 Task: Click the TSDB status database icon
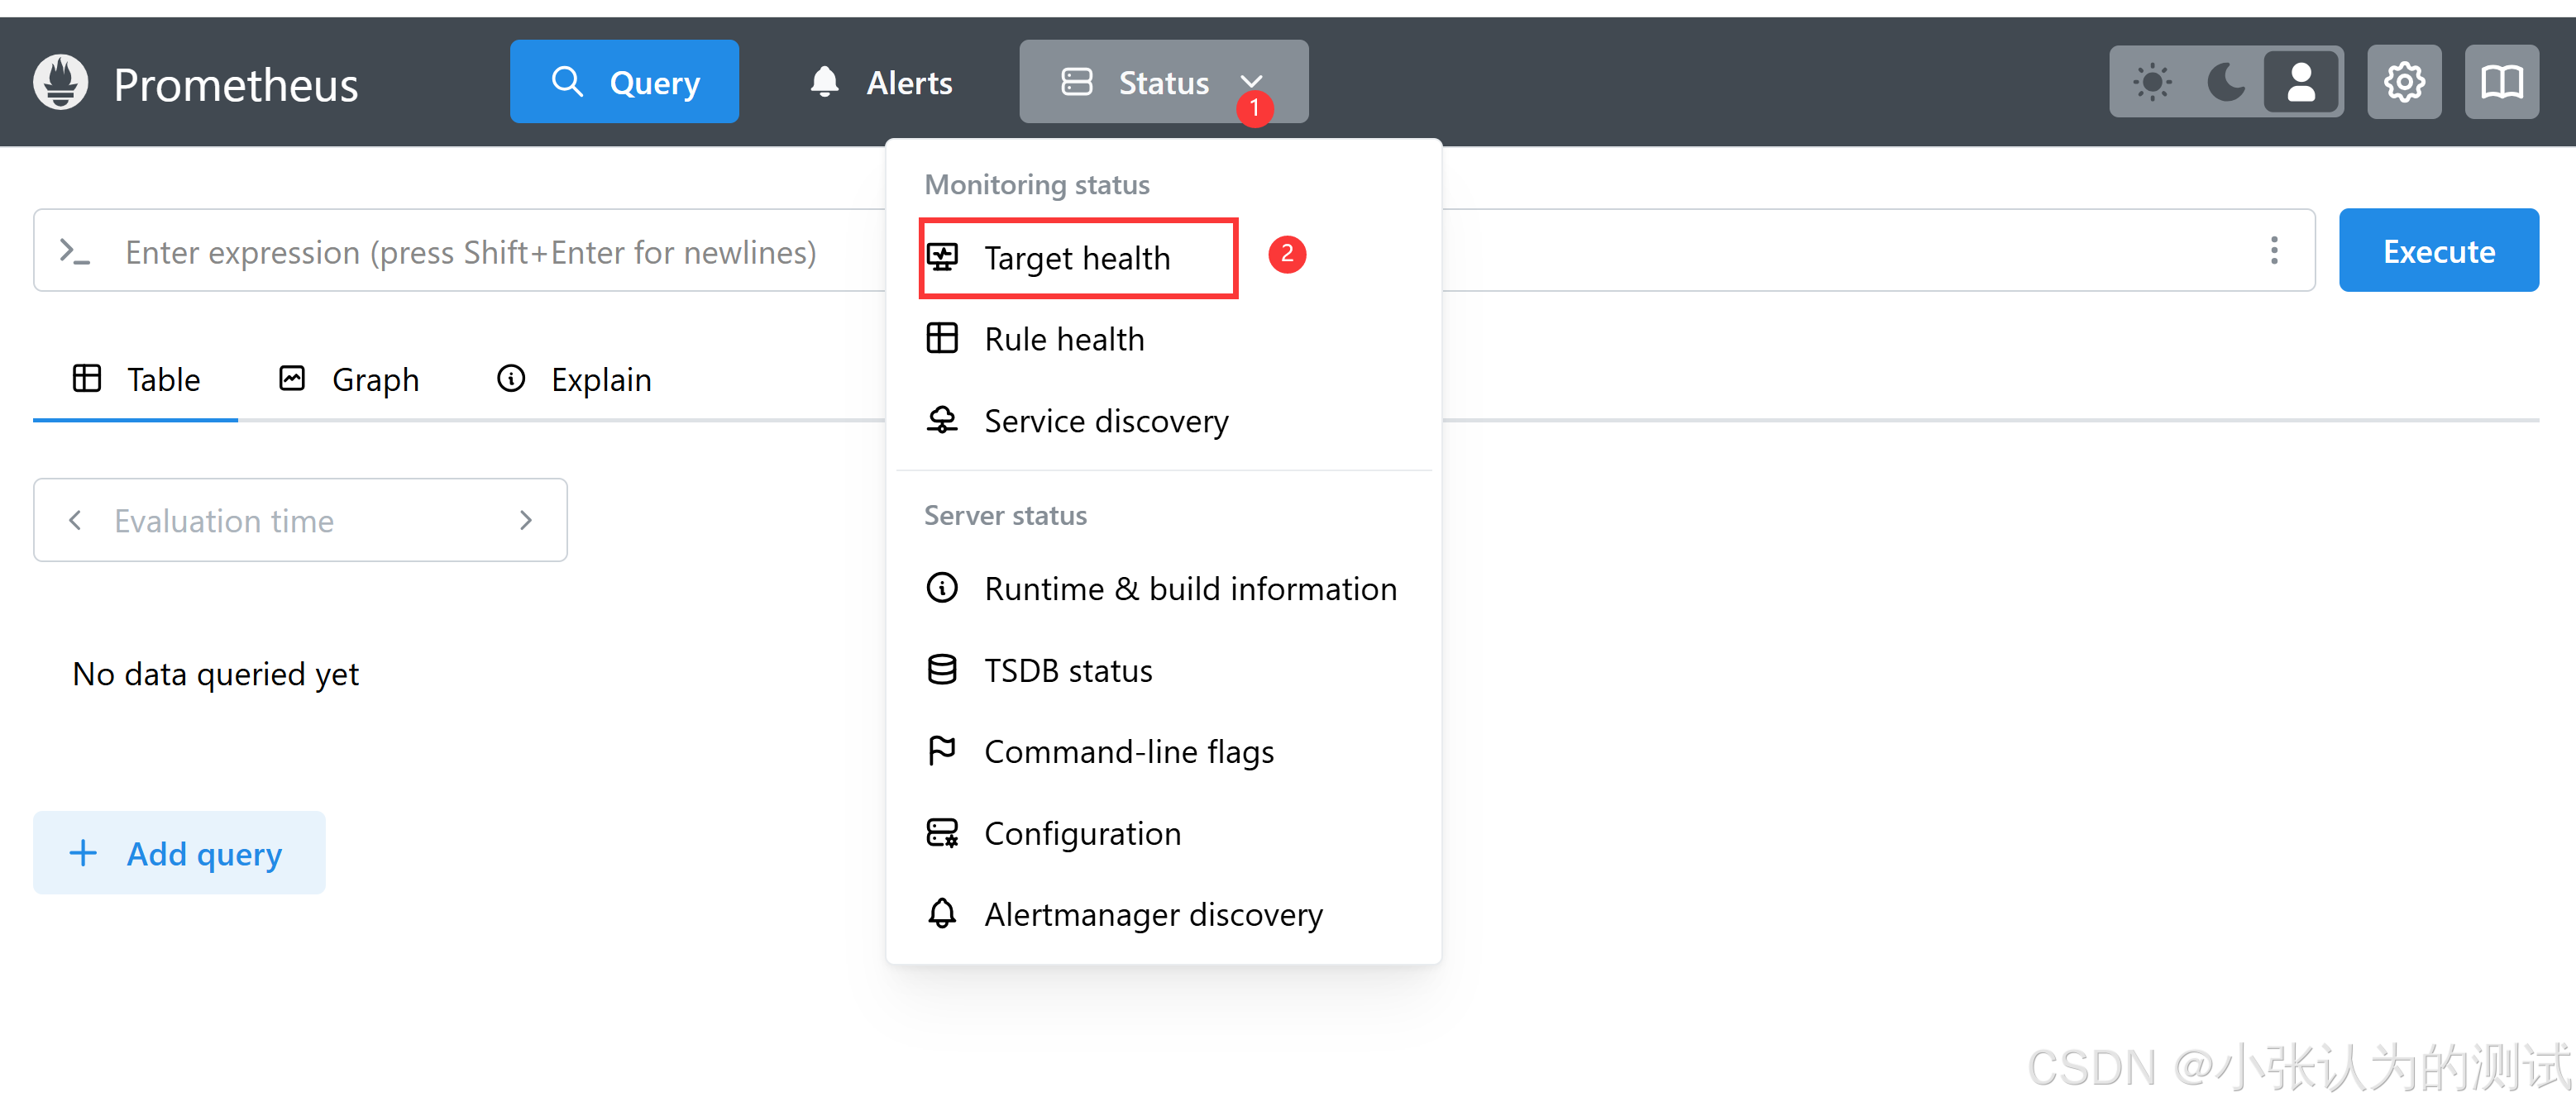(x=941, y=670)
